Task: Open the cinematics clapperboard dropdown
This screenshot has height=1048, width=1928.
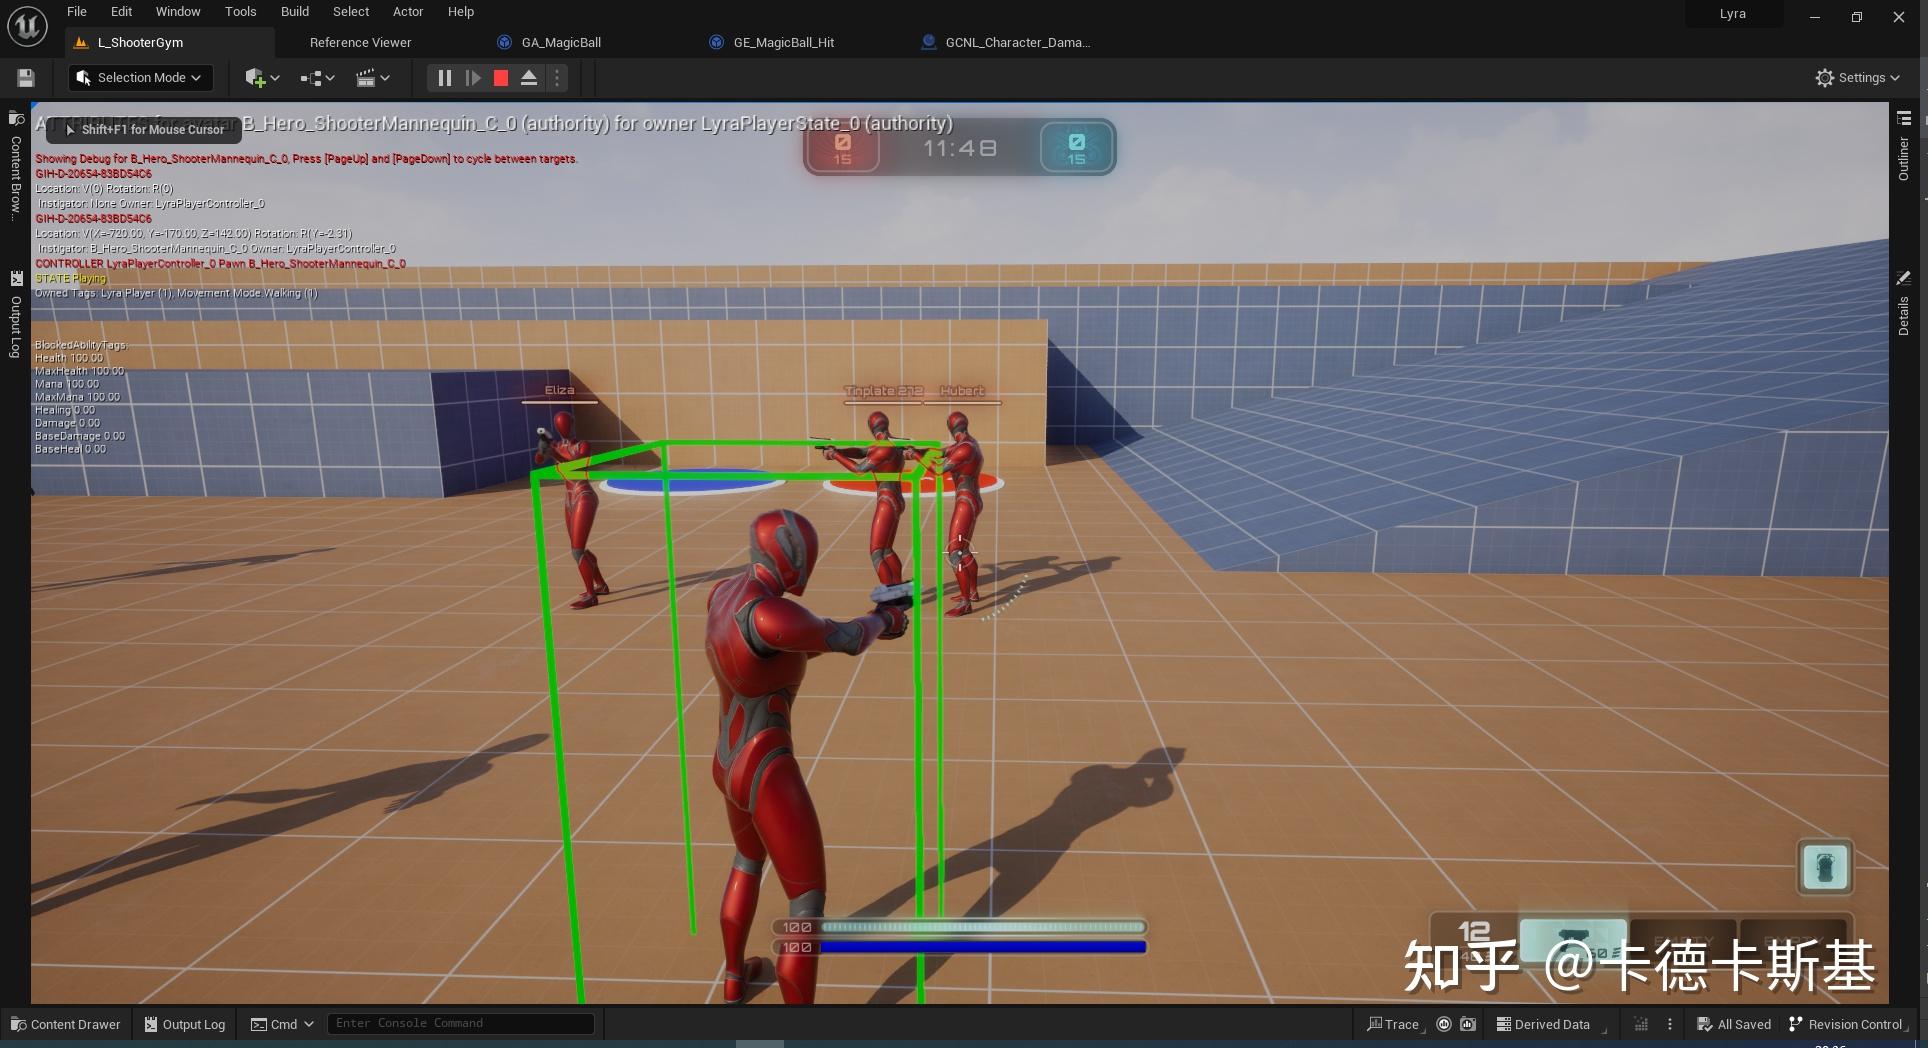Action: coord(373,78)
